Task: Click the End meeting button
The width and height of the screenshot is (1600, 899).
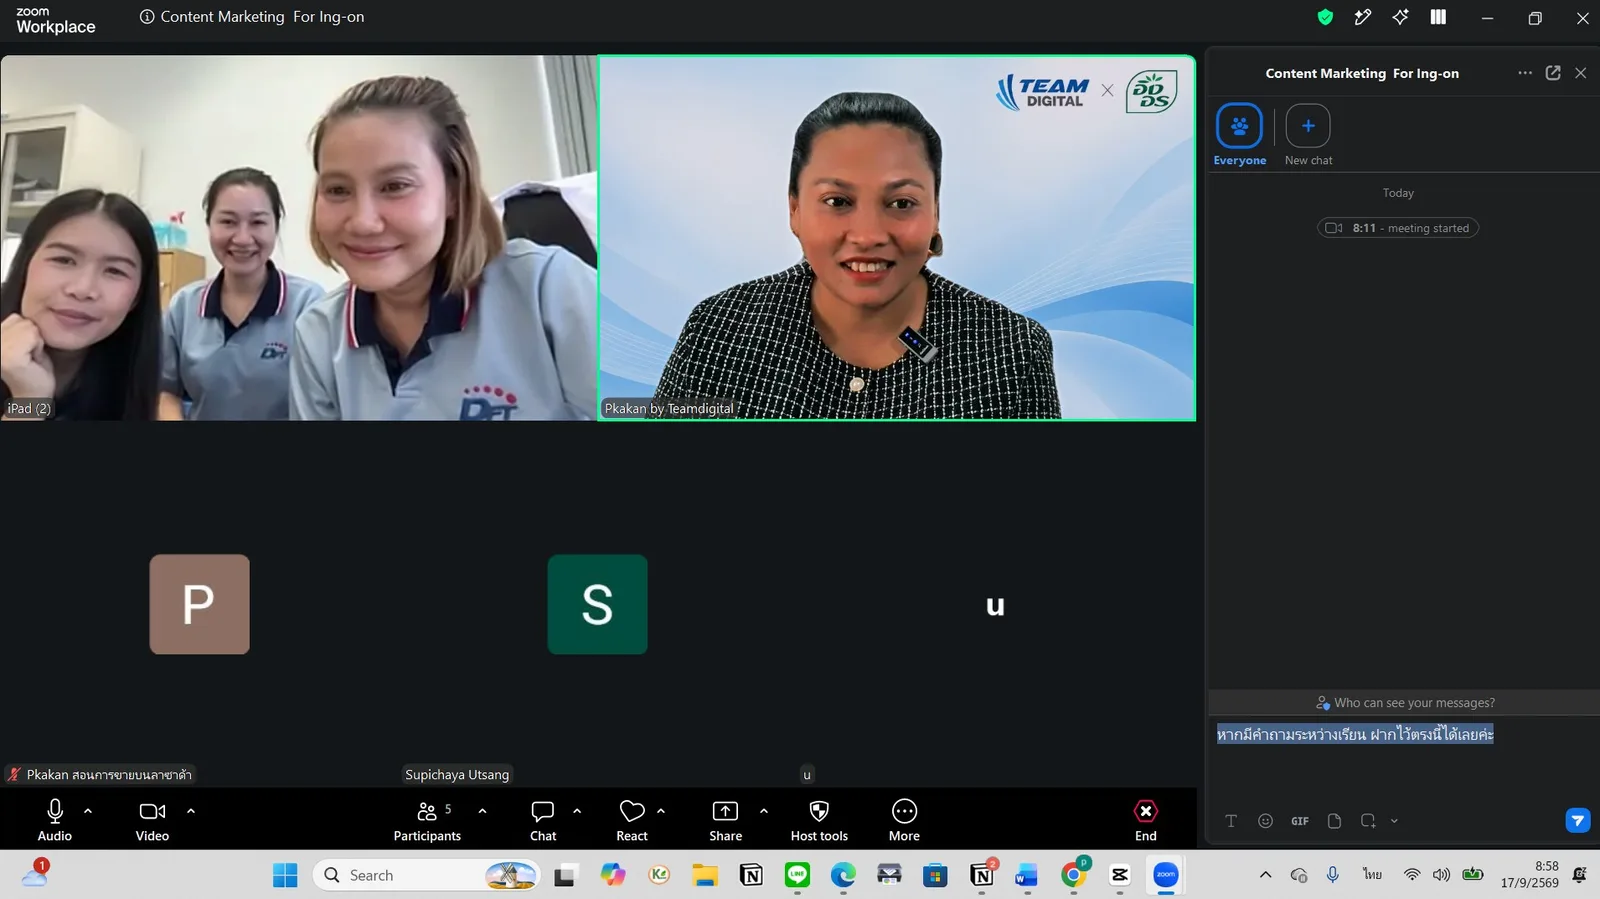Action: click(1146, 821)
